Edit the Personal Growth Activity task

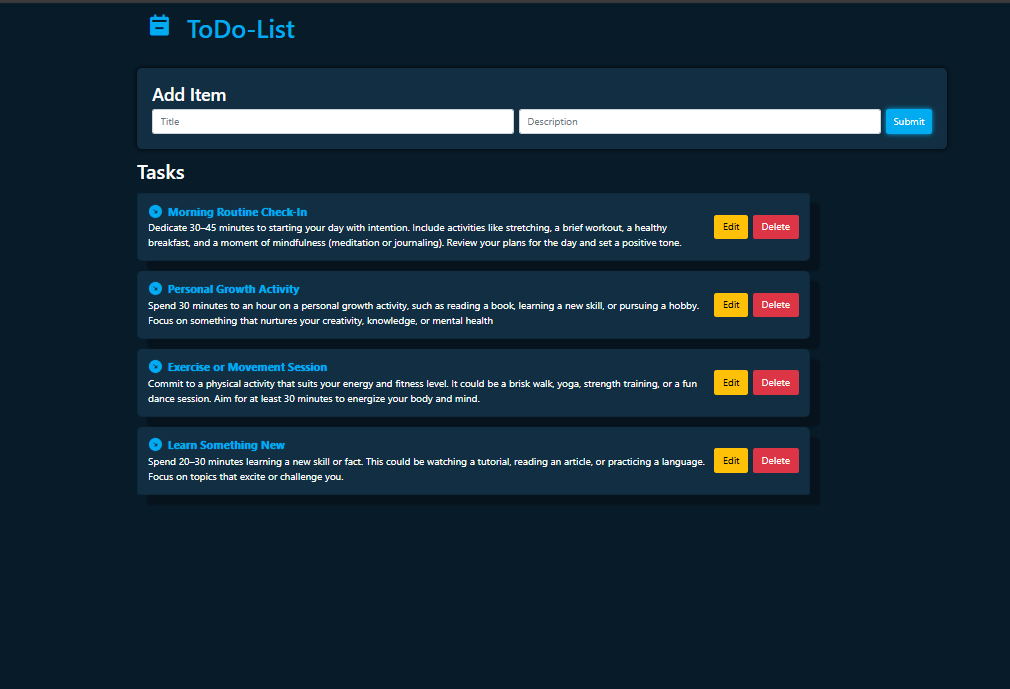click(x=730, y=305)
